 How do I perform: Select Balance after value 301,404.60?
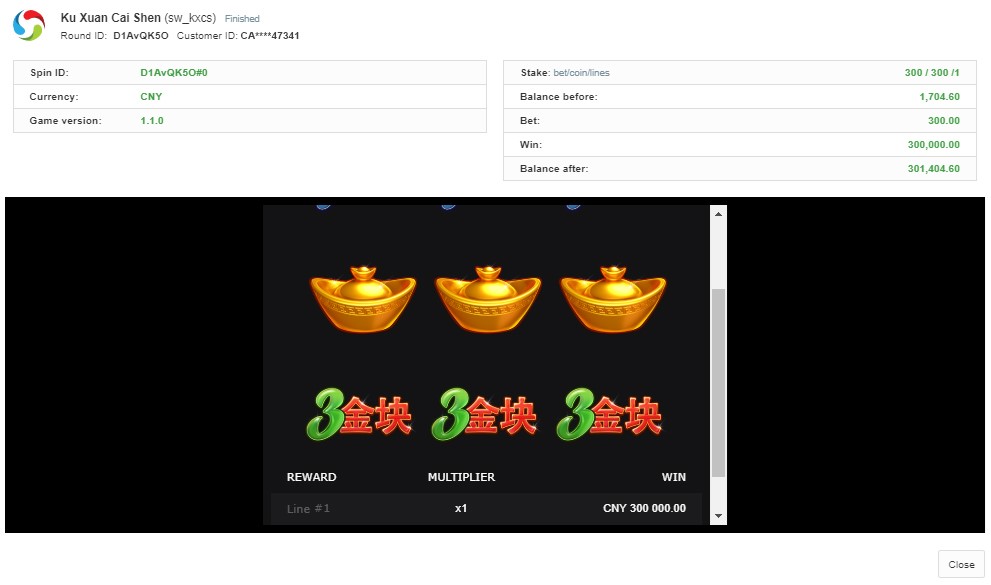coord(933,169)
